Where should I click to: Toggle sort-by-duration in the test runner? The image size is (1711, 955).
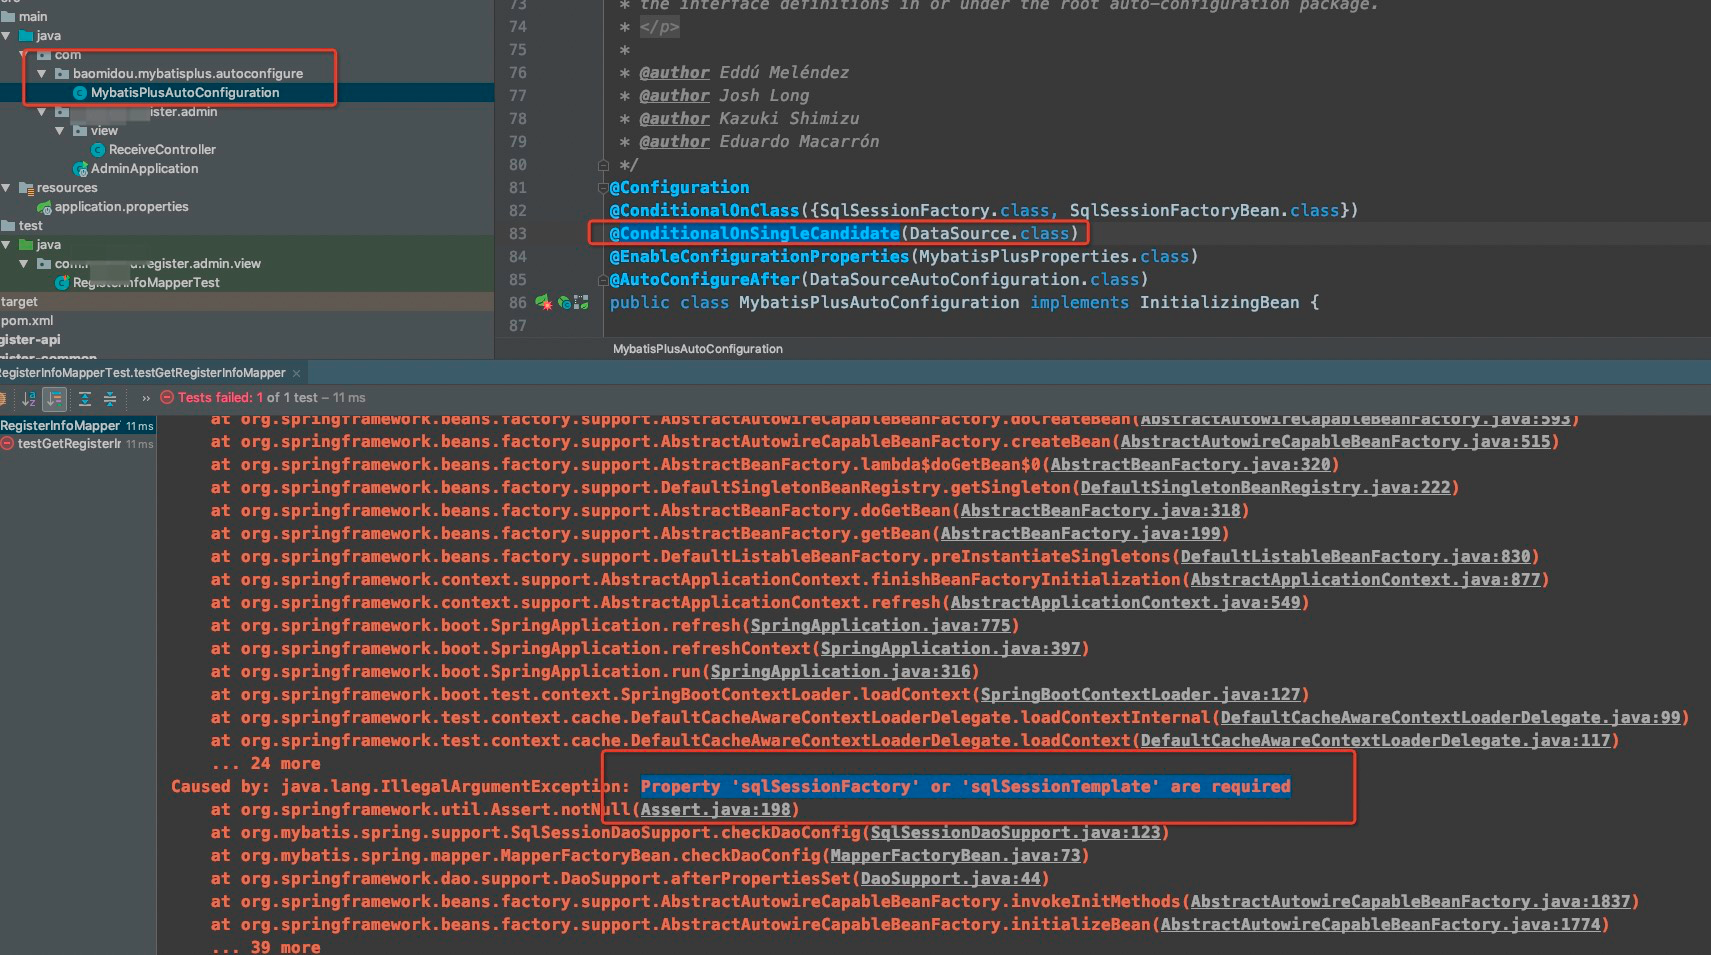(x=55, y=399)
